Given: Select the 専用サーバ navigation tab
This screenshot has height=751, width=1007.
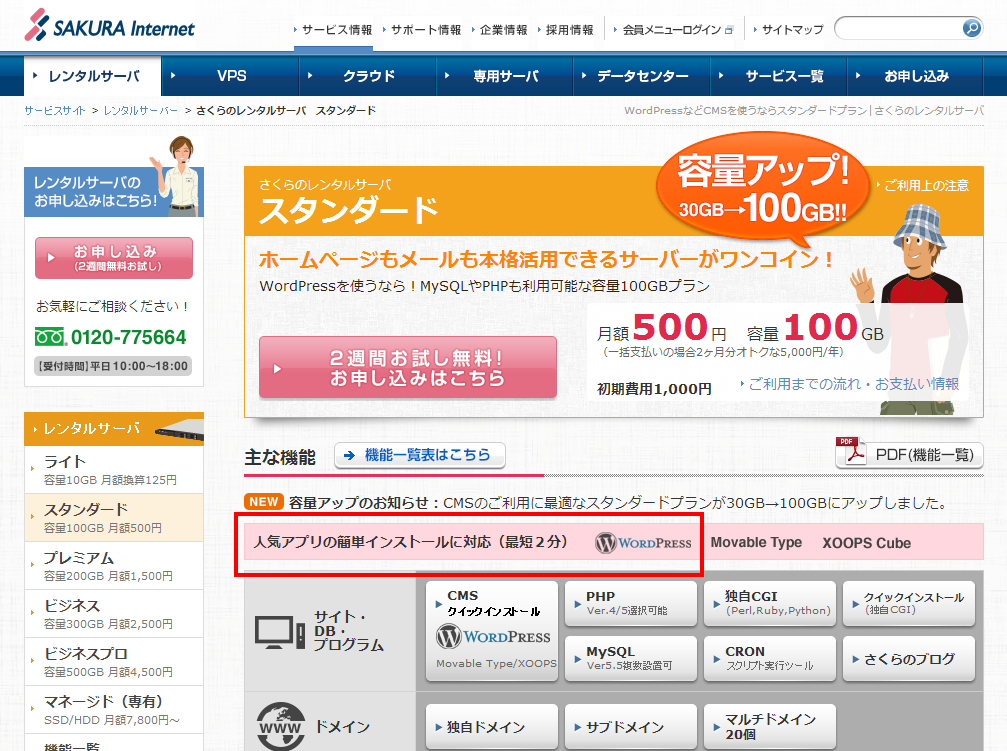Looking at the screenshot, I should [505, 76].
